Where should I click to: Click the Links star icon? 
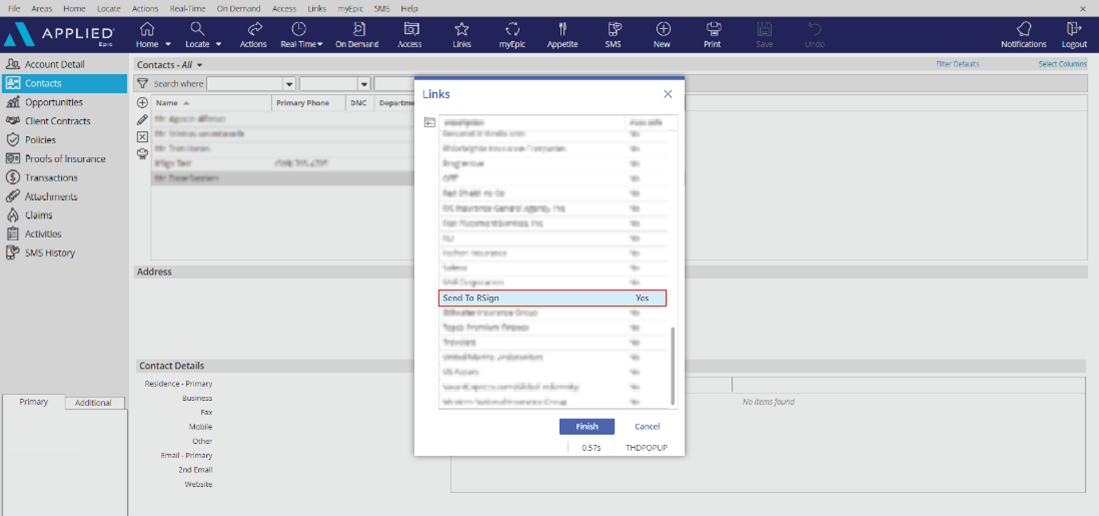click(x=461, y=29)
